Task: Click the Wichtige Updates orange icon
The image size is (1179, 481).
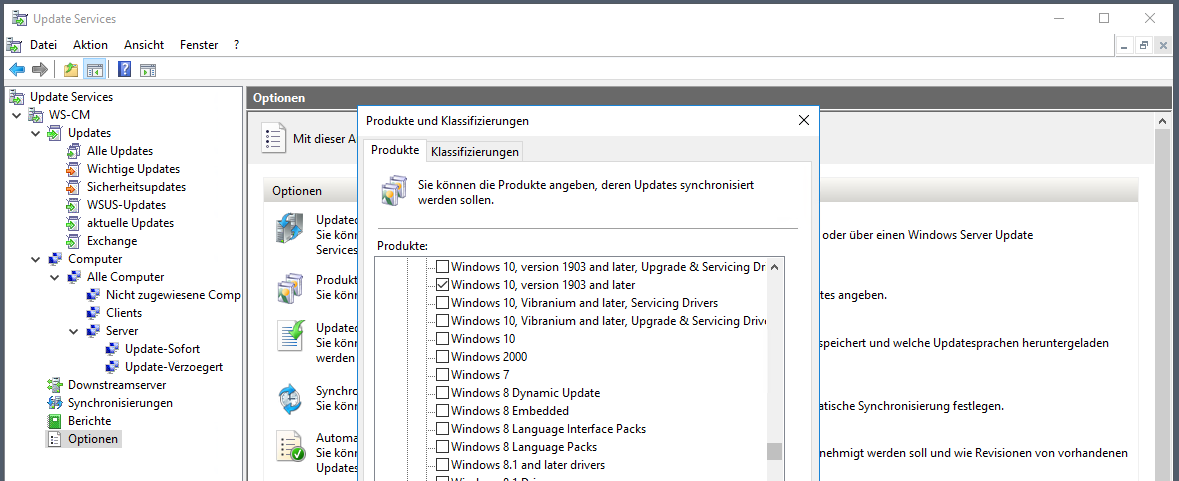Action: 73,169
